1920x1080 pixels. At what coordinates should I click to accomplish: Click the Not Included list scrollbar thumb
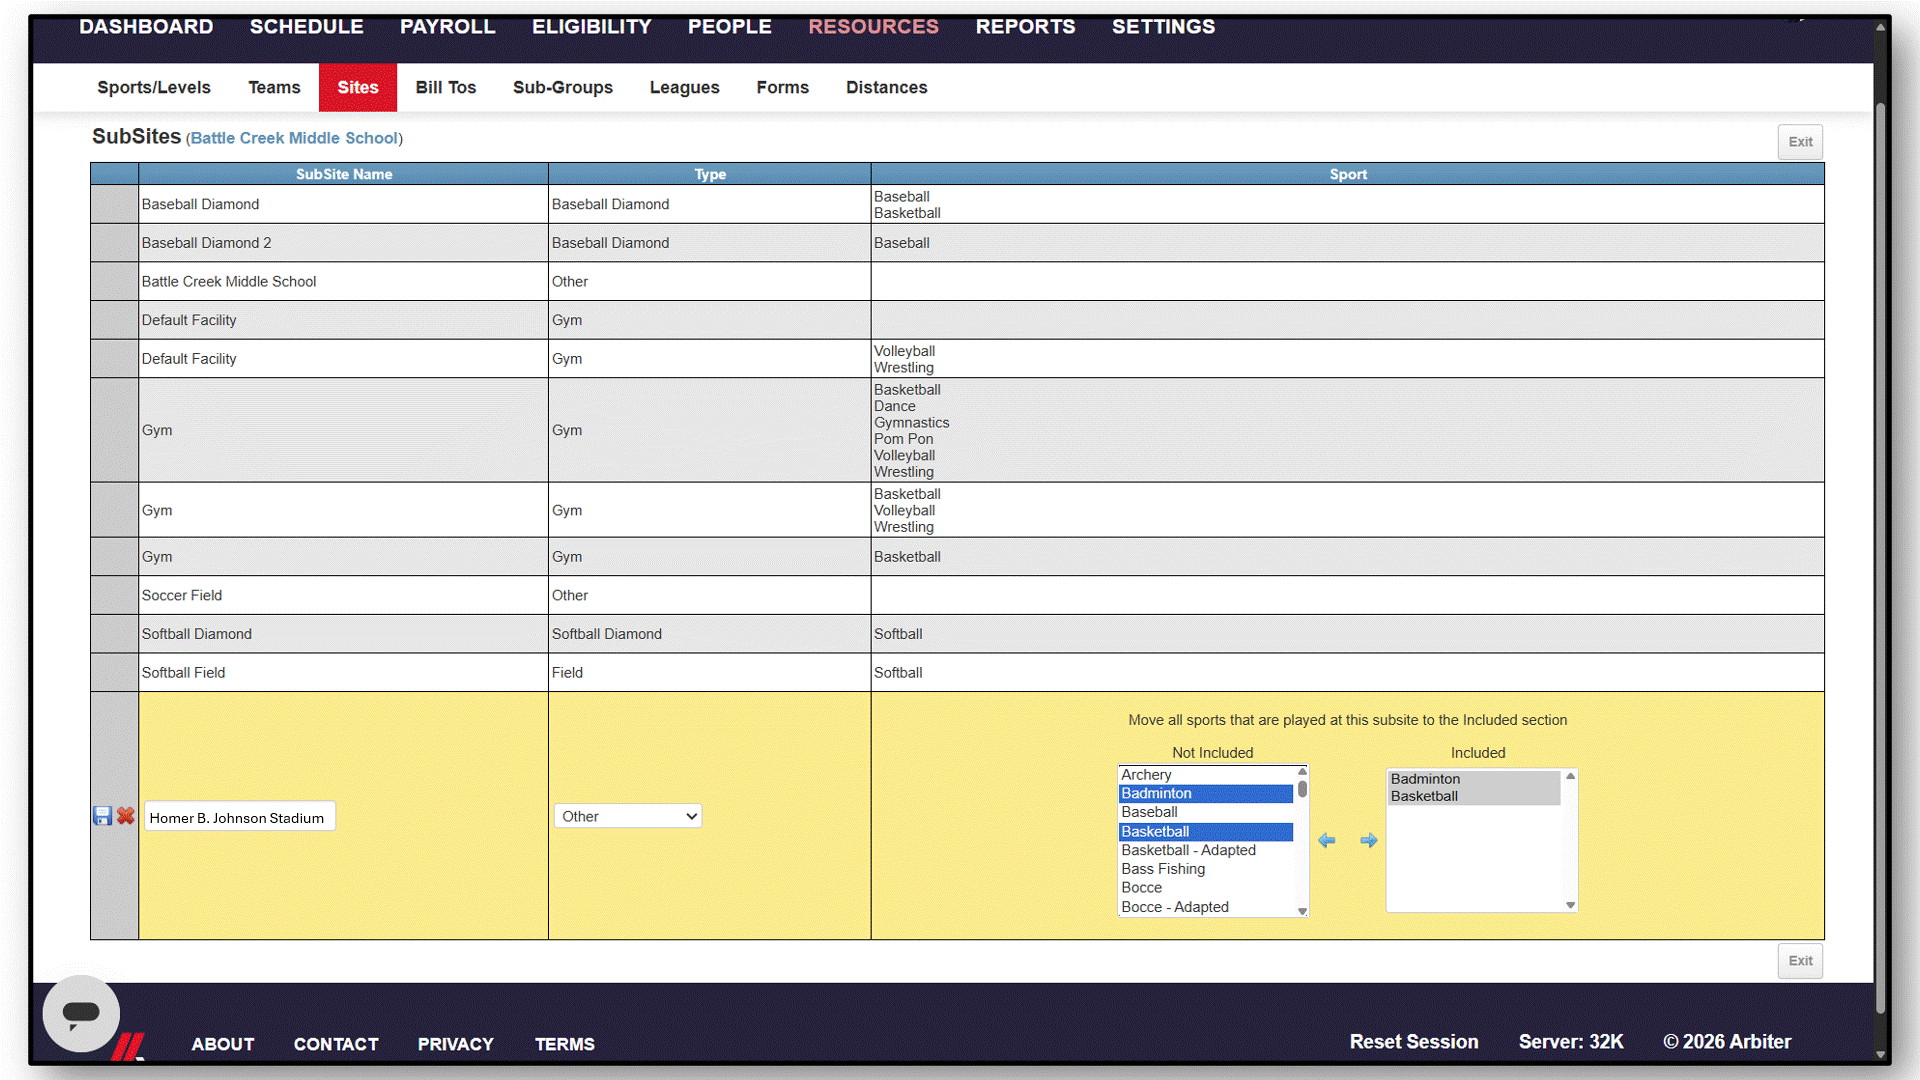(1302, 789)
